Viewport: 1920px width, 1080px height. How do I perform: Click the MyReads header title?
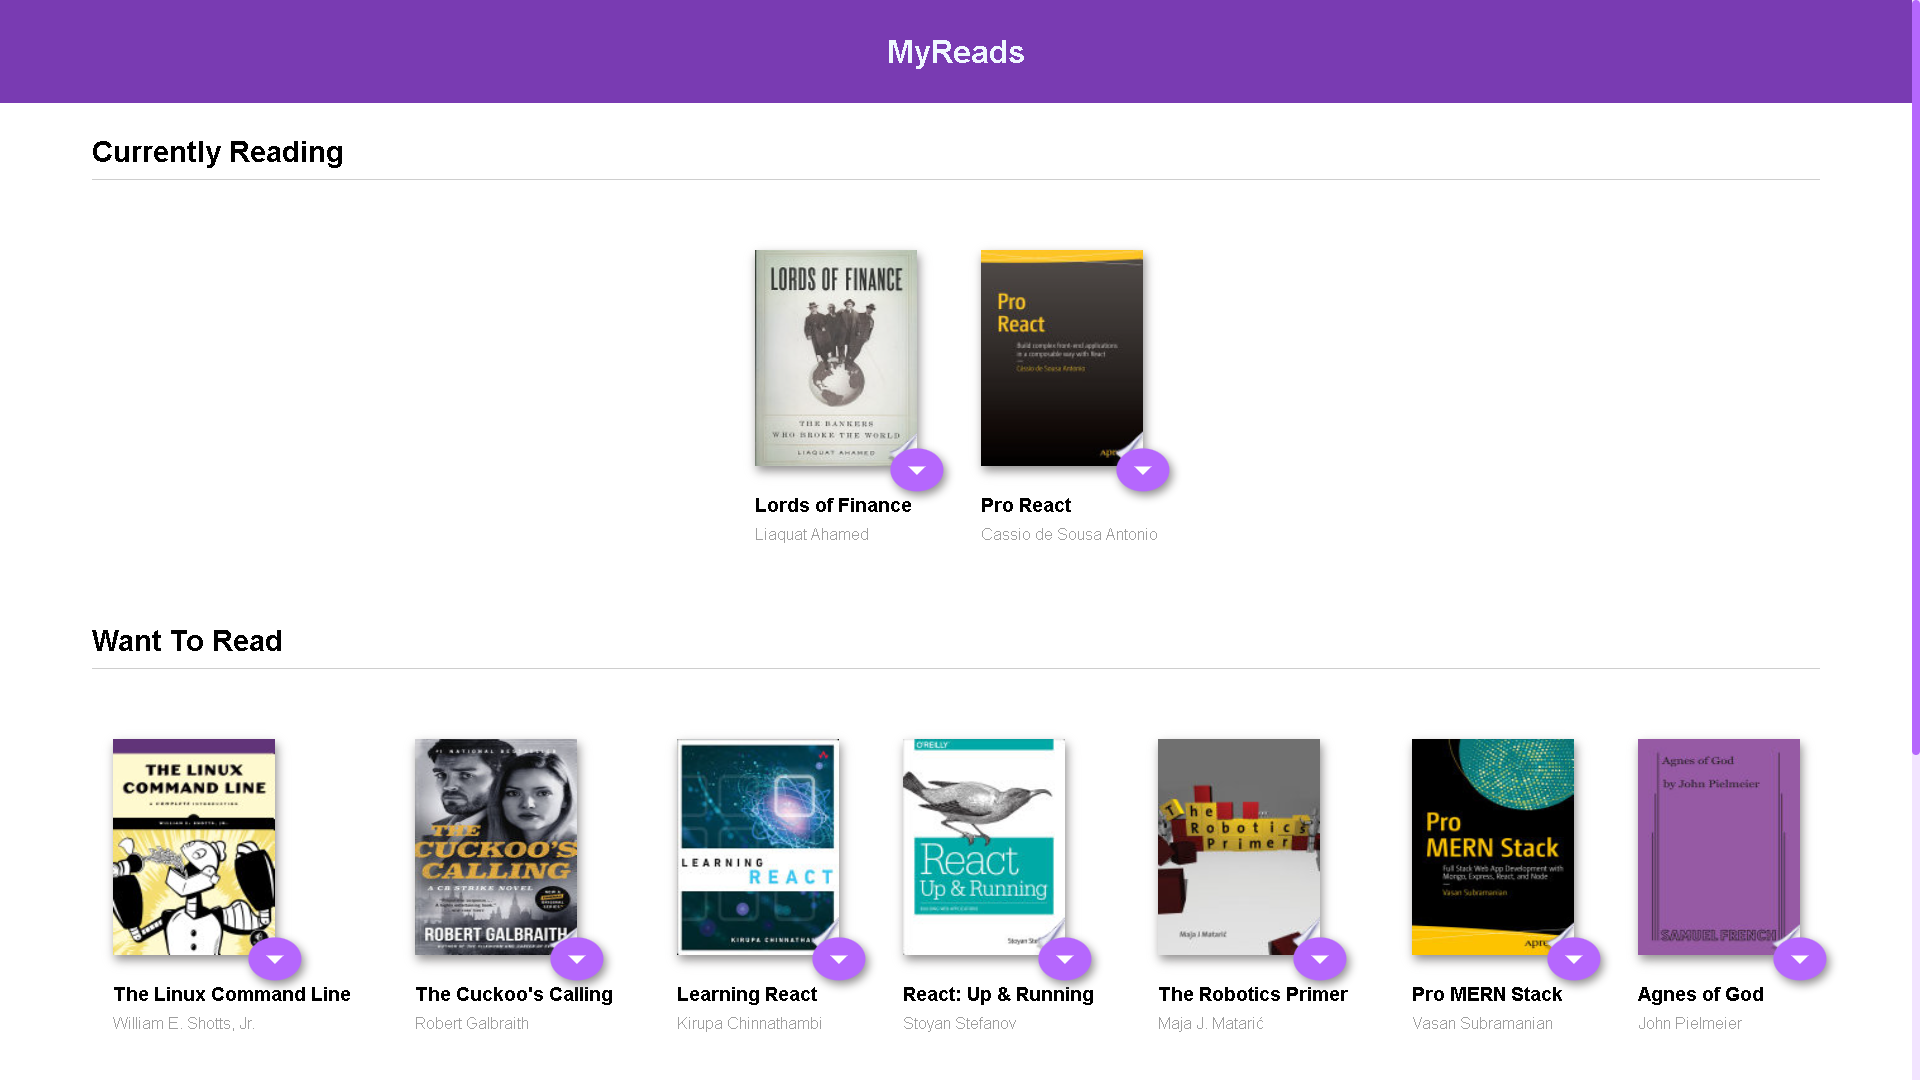[955, 52]
